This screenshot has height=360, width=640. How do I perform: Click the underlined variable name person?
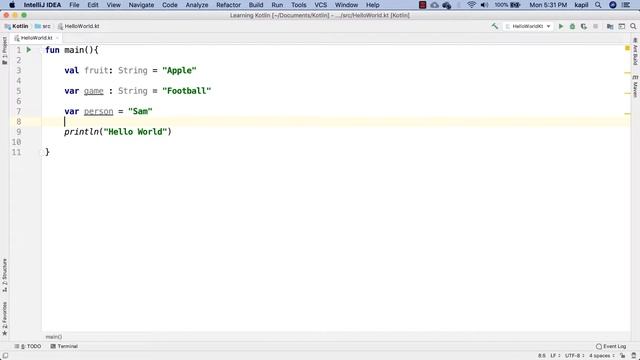98,111
